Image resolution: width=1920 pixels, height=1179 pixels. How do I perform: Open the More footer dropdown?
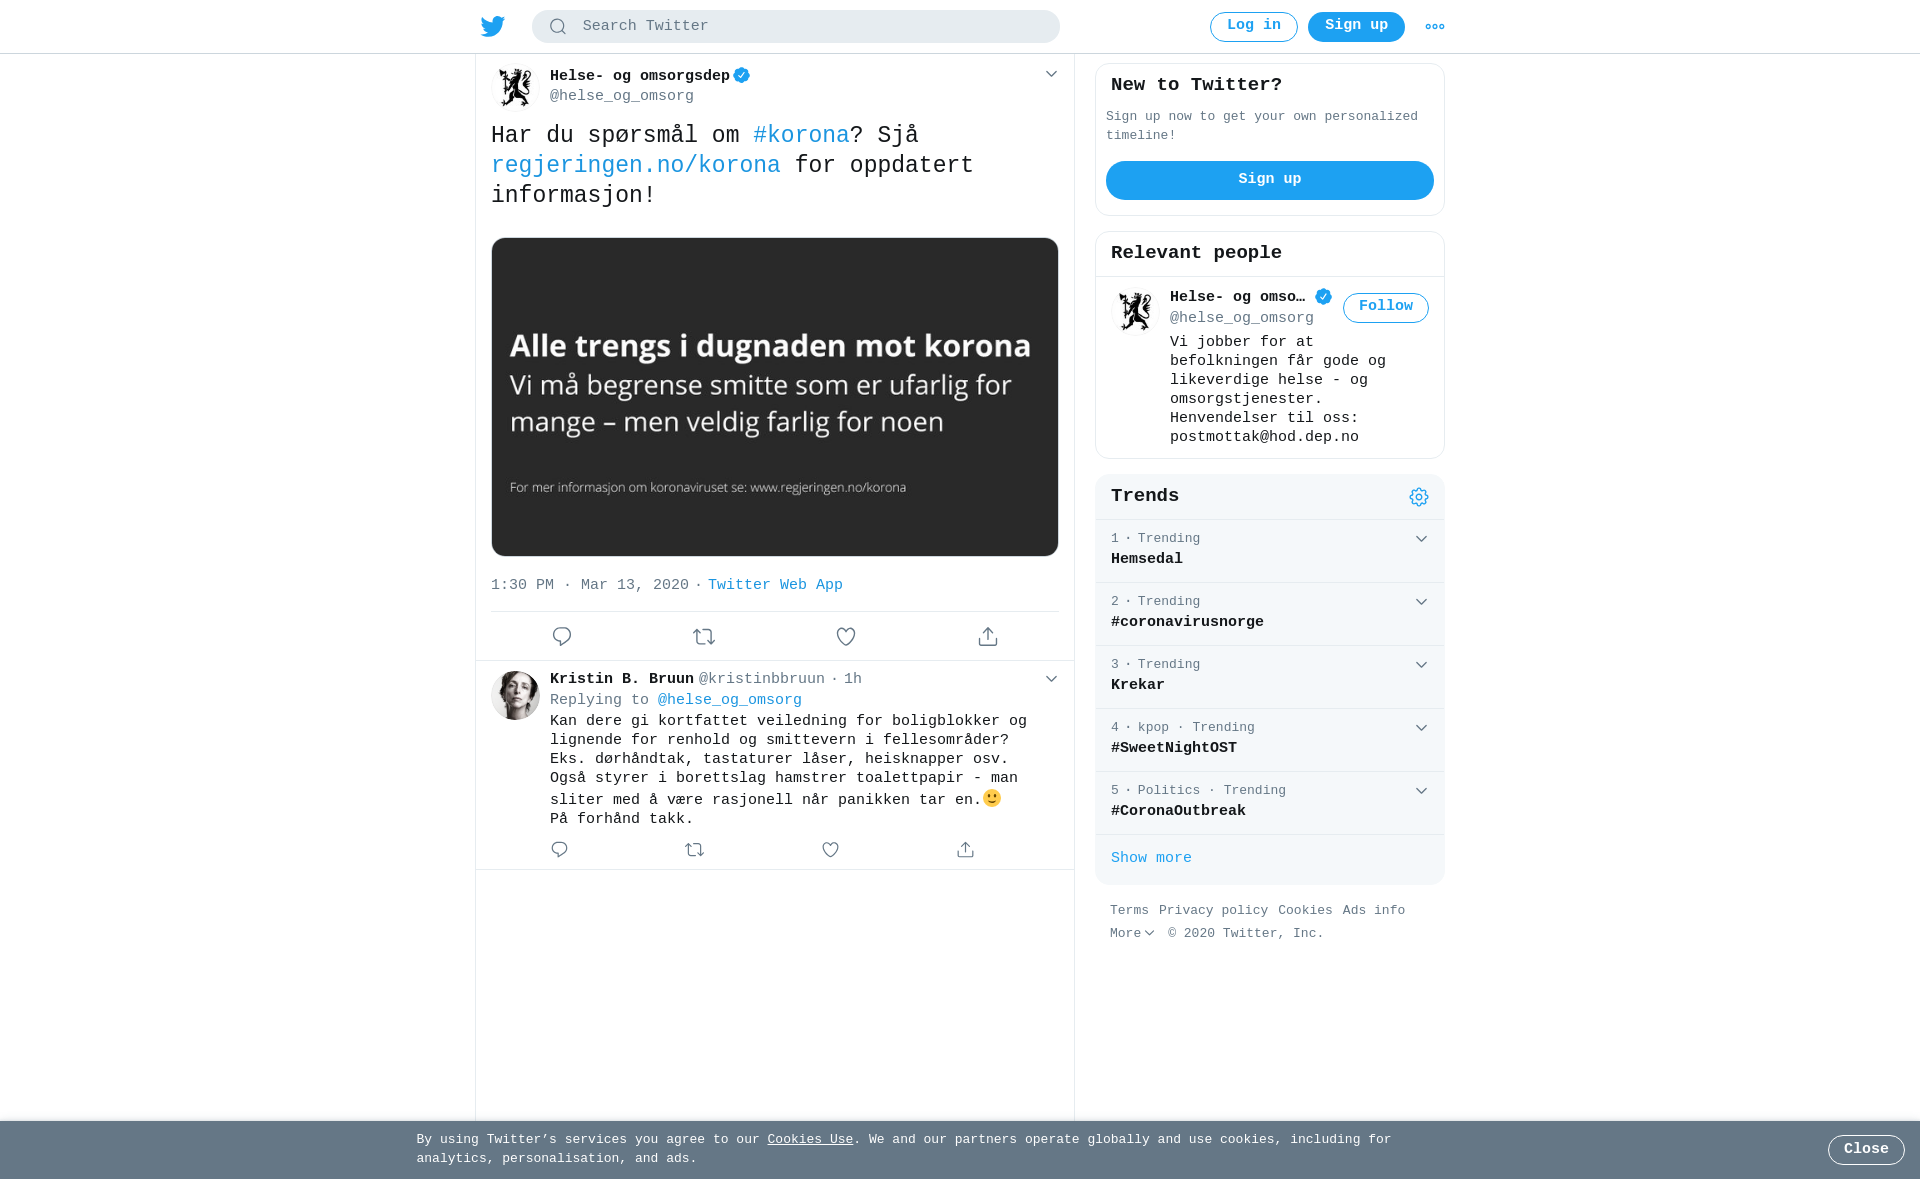click(x=1132, y=934)
